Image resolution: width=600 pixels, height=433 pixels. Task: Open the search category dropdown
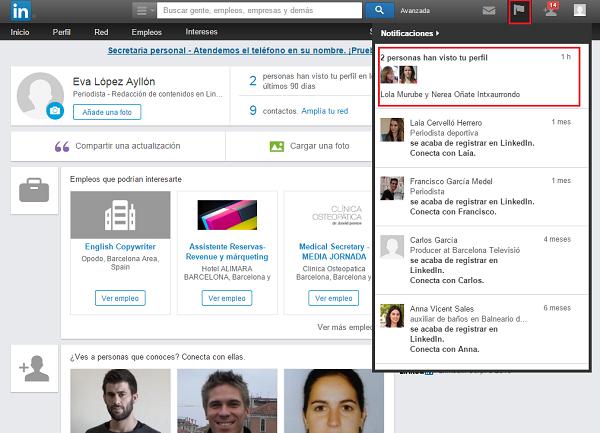pos(144,11)
